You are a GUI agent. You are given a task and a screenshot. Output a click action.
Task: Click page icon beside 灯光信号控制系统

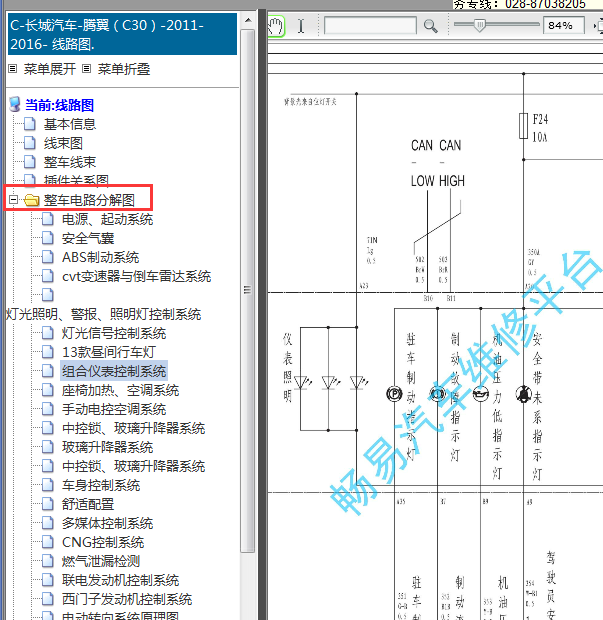pos(48,333)
